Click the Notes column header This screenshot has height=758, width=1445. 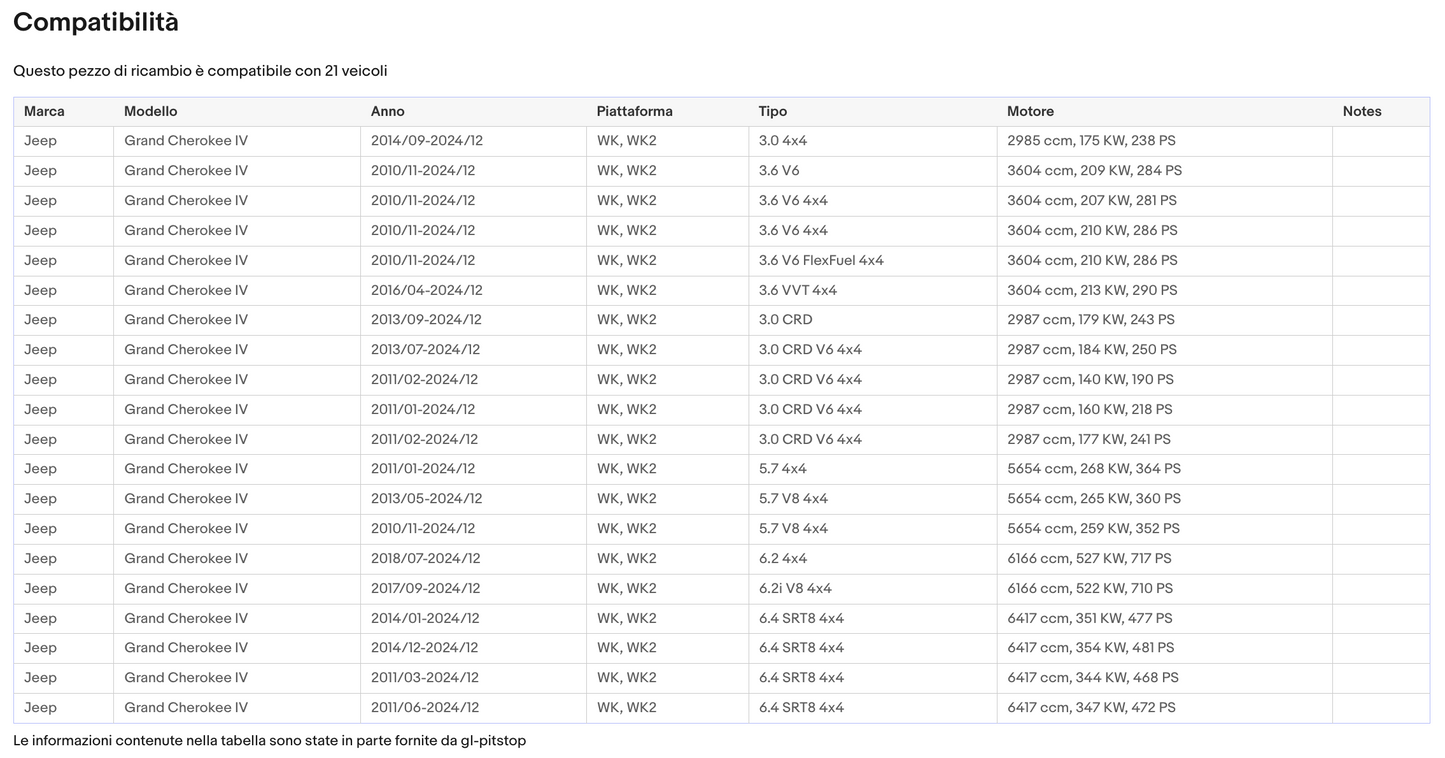(1361, 112)
